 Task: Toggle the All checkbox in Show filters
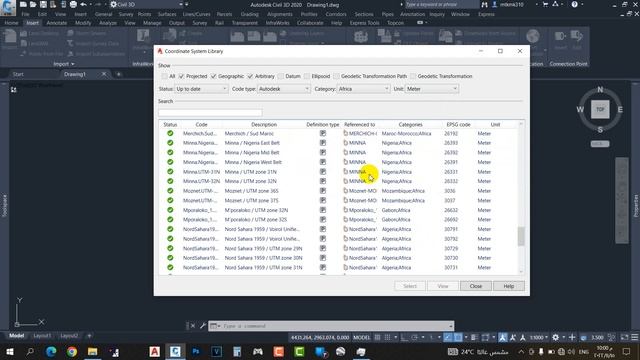164,76
